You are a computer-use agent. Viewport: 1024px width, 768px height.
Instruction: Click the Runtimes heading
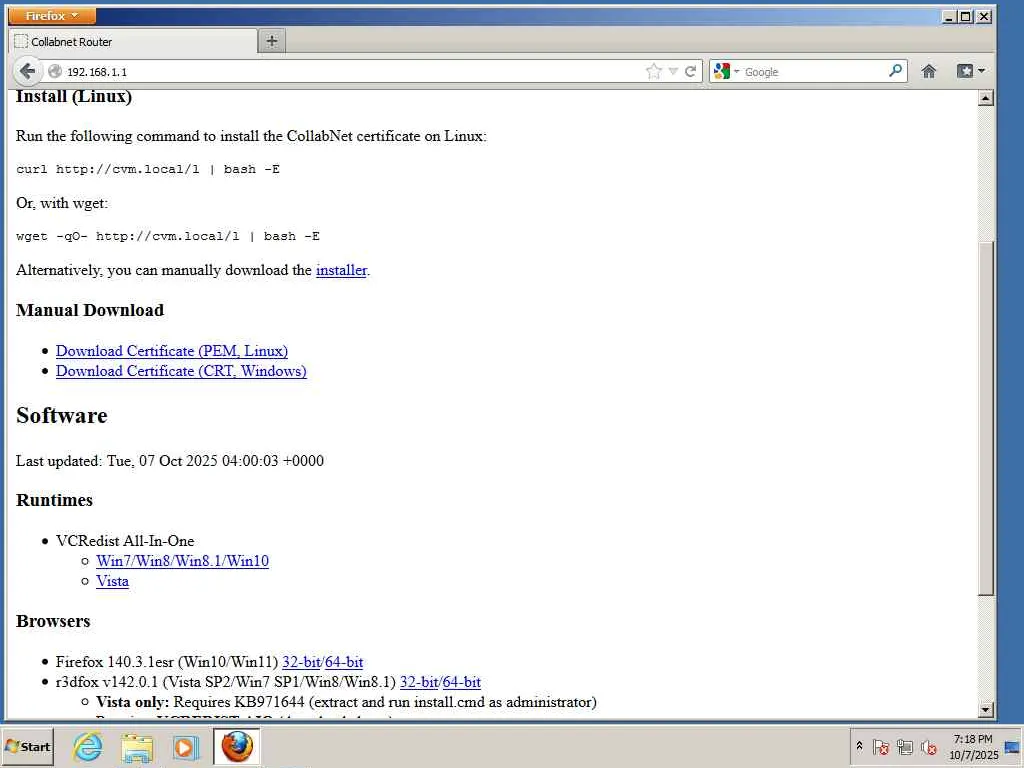pos(54,500)
